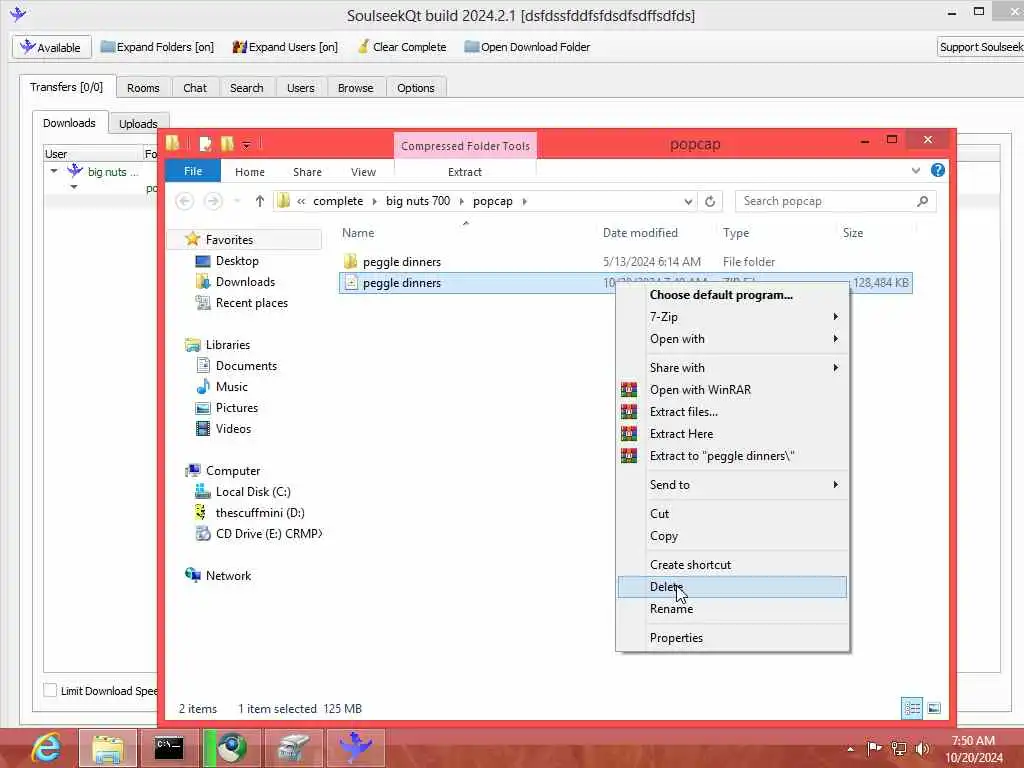The height and width of the screenshot is (768, 1024).
Task: Collapse the big nuts user row
Action: [x=54, y=171]
